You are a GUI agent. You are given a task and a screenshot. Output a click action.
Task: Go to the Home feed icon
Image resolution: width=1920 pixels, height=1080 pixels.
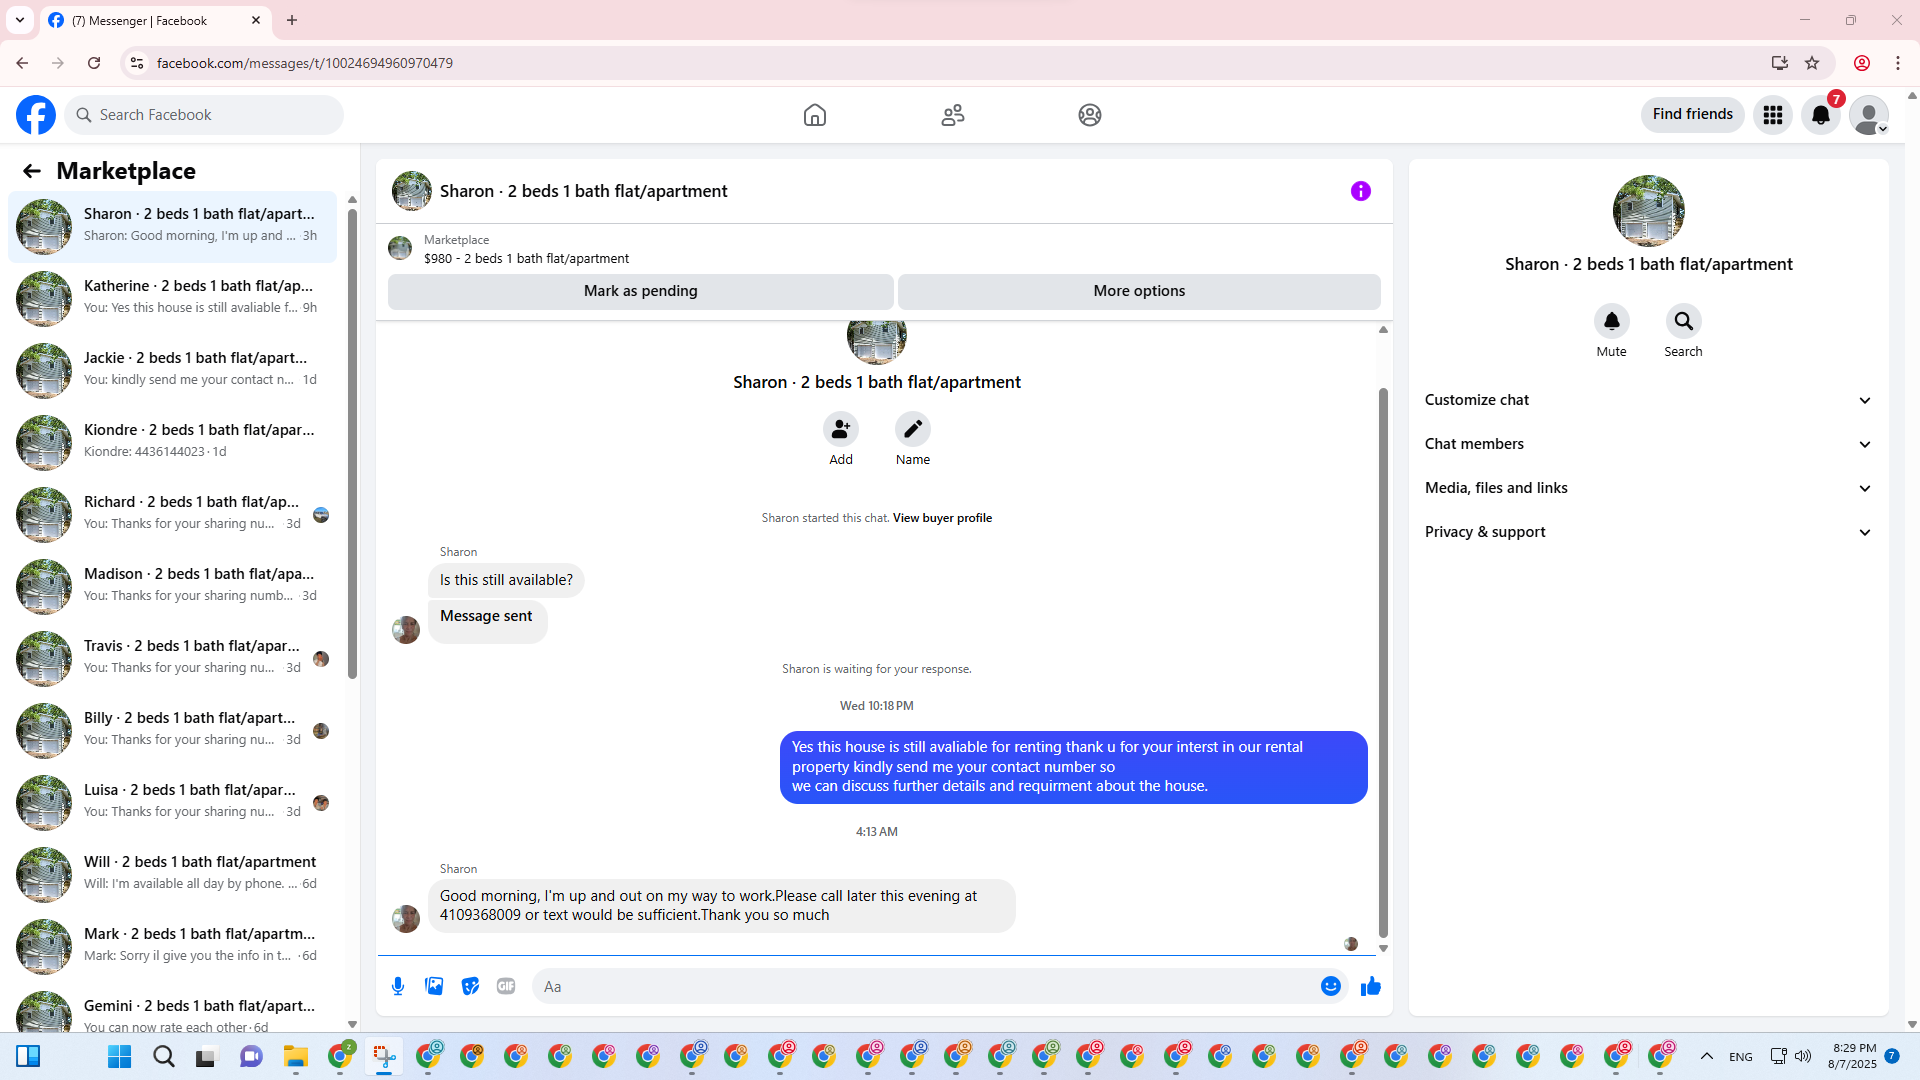pos(815,115)
